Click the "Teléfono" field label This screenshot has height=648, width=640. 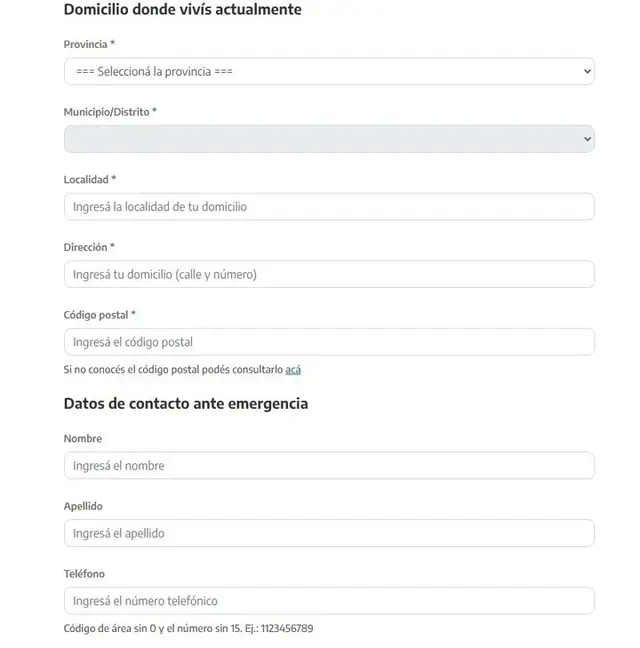click(84, 574)
